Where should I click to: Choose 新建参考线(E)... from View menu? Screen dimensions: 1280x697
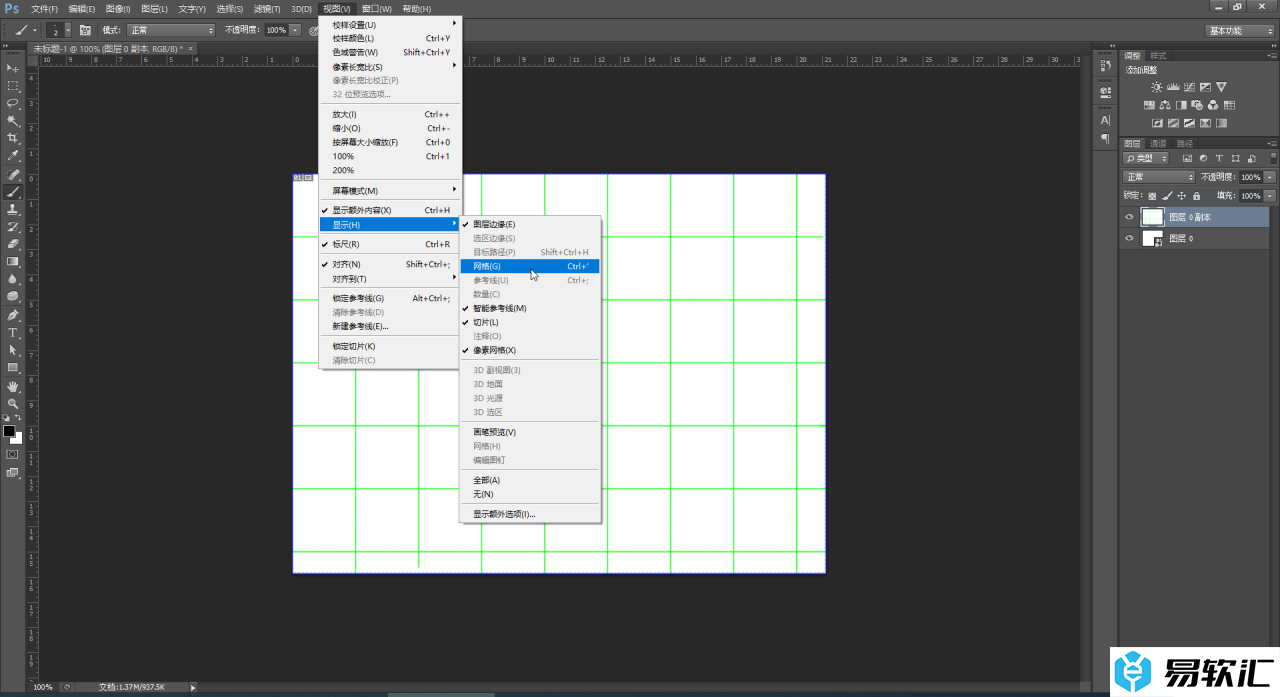tap(390, 326)
